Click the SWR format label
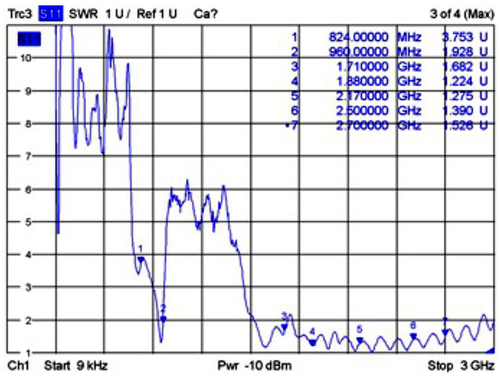500x378 pixels. [83, 14]
